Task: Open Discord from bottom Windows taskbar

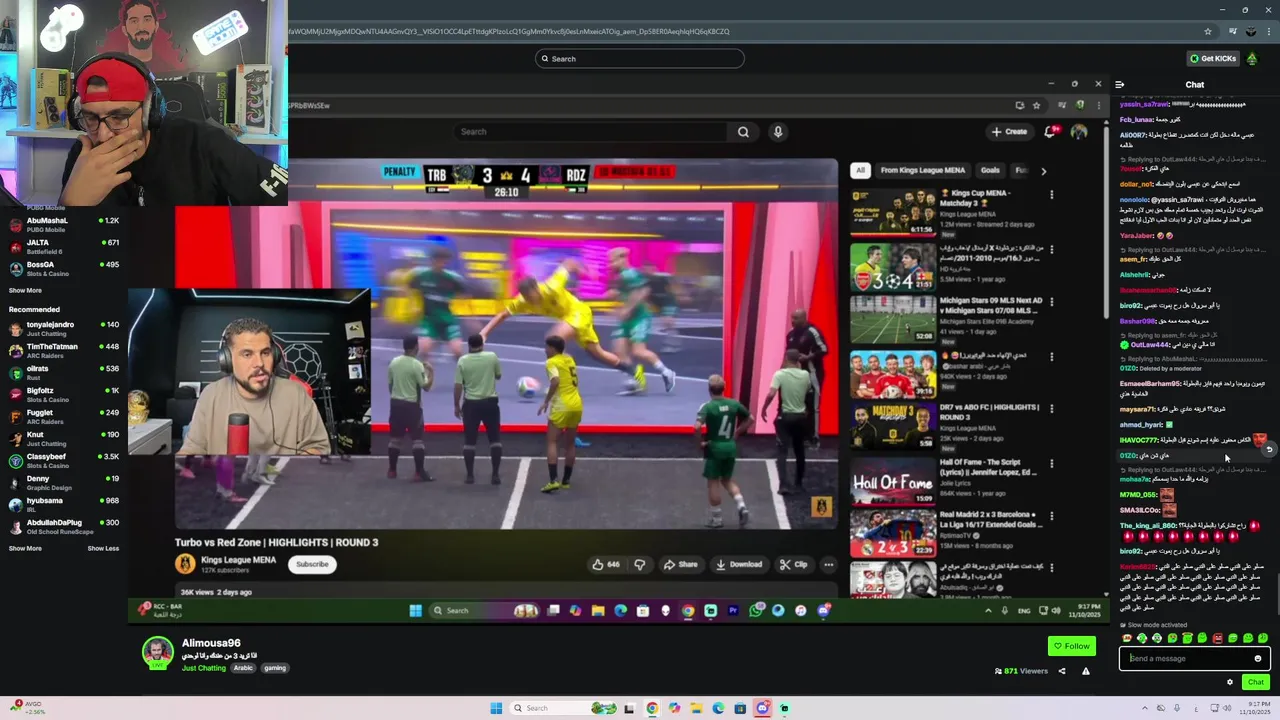Action: pyautogui.click(x=762, y=708)
